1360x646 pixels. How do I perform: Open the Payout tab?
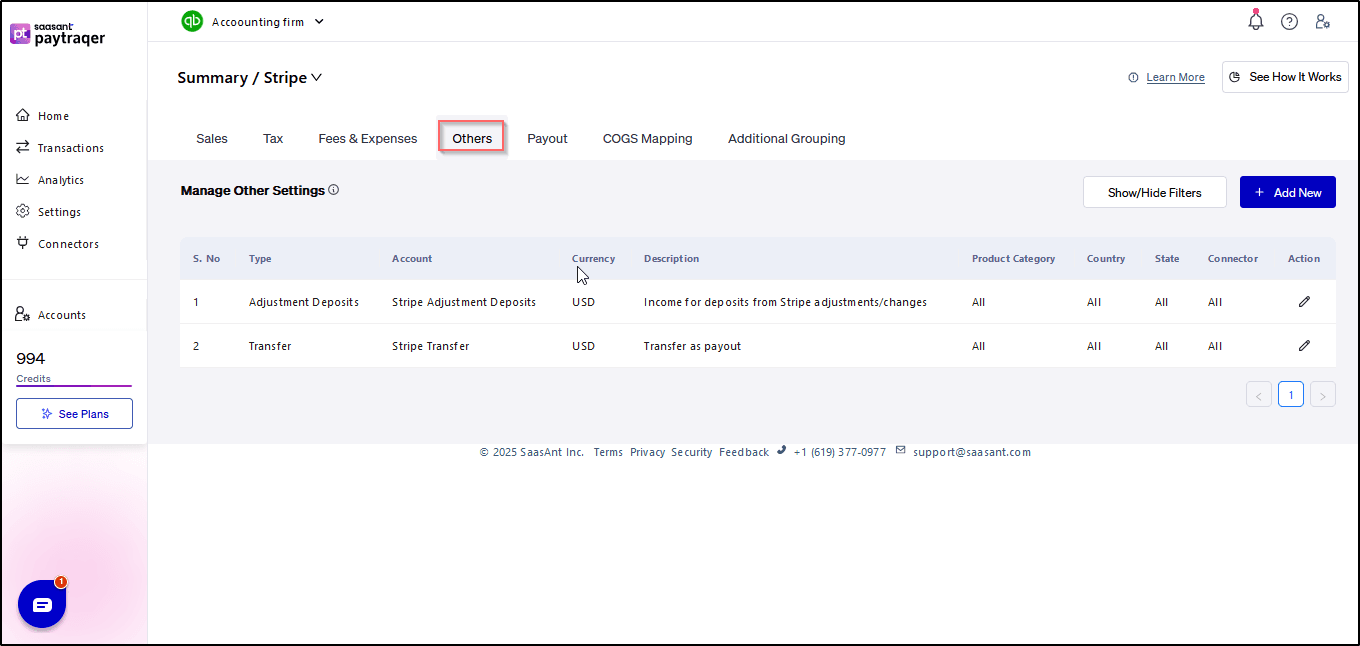(547, 139)
